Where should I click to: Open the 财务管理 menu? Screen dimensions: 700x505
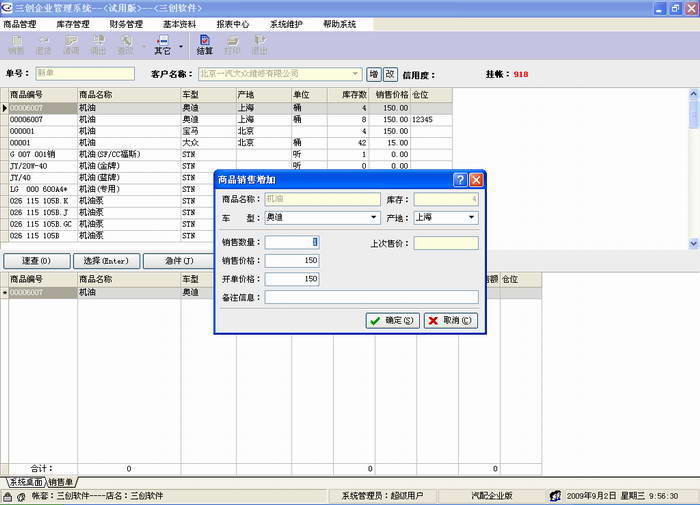[x=126, y=24]
